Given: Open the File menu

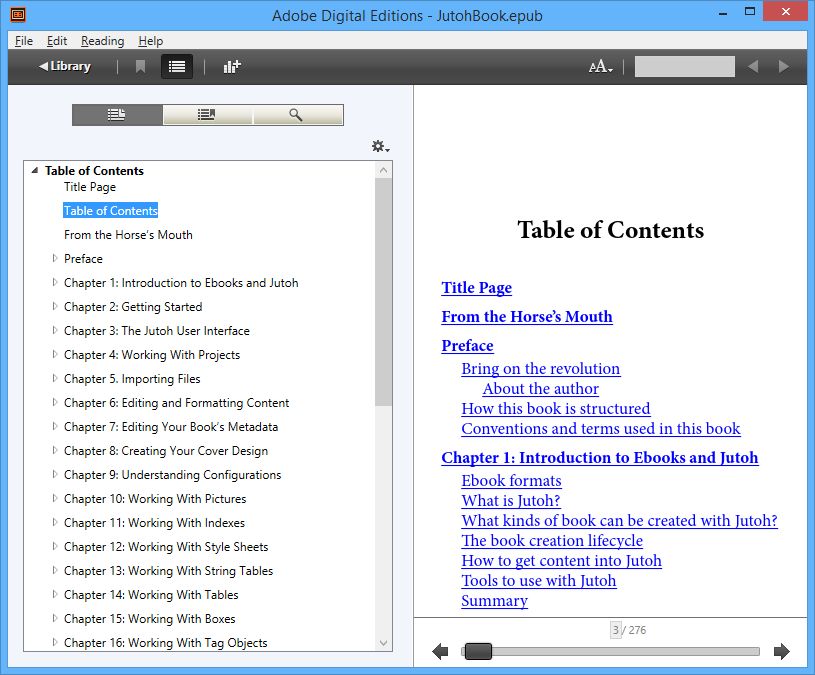Looking at the screenshot, I should (24, 41).
